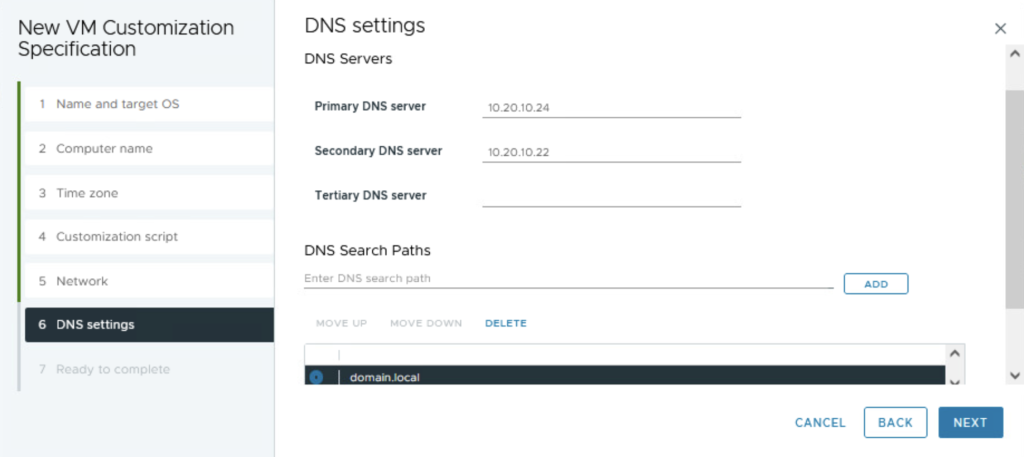
Task: Focus the Tertiary DNS server field
Action: 610,196
